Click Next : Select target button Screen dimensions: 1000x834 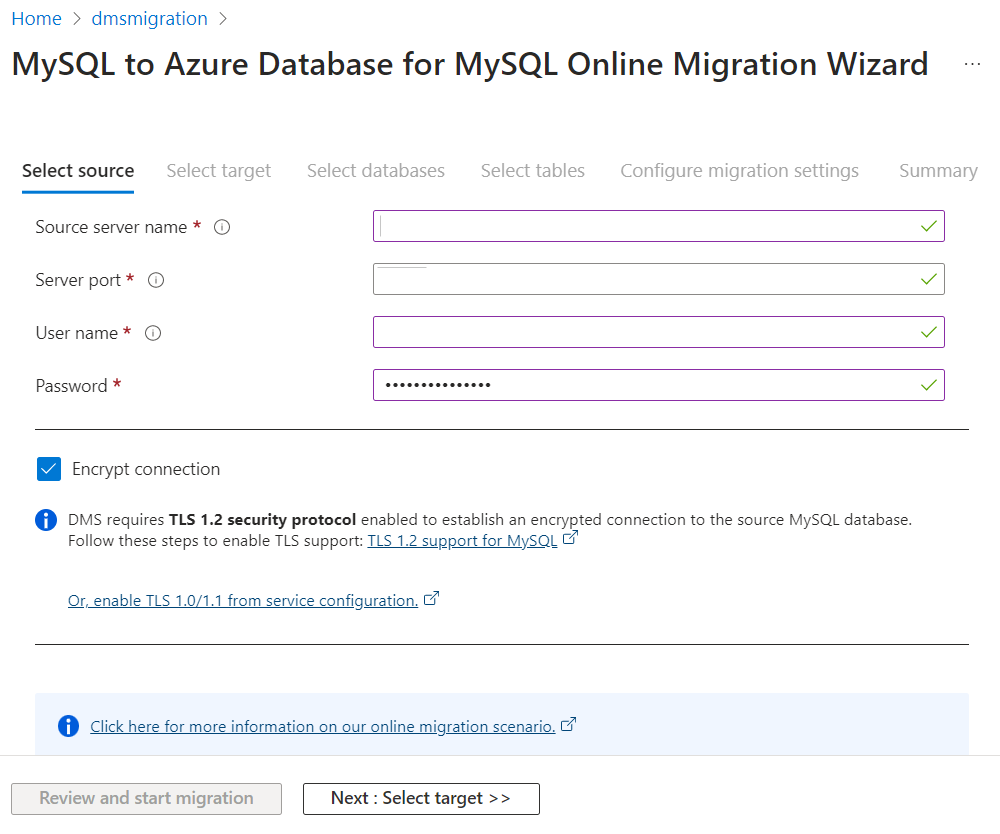421,798
